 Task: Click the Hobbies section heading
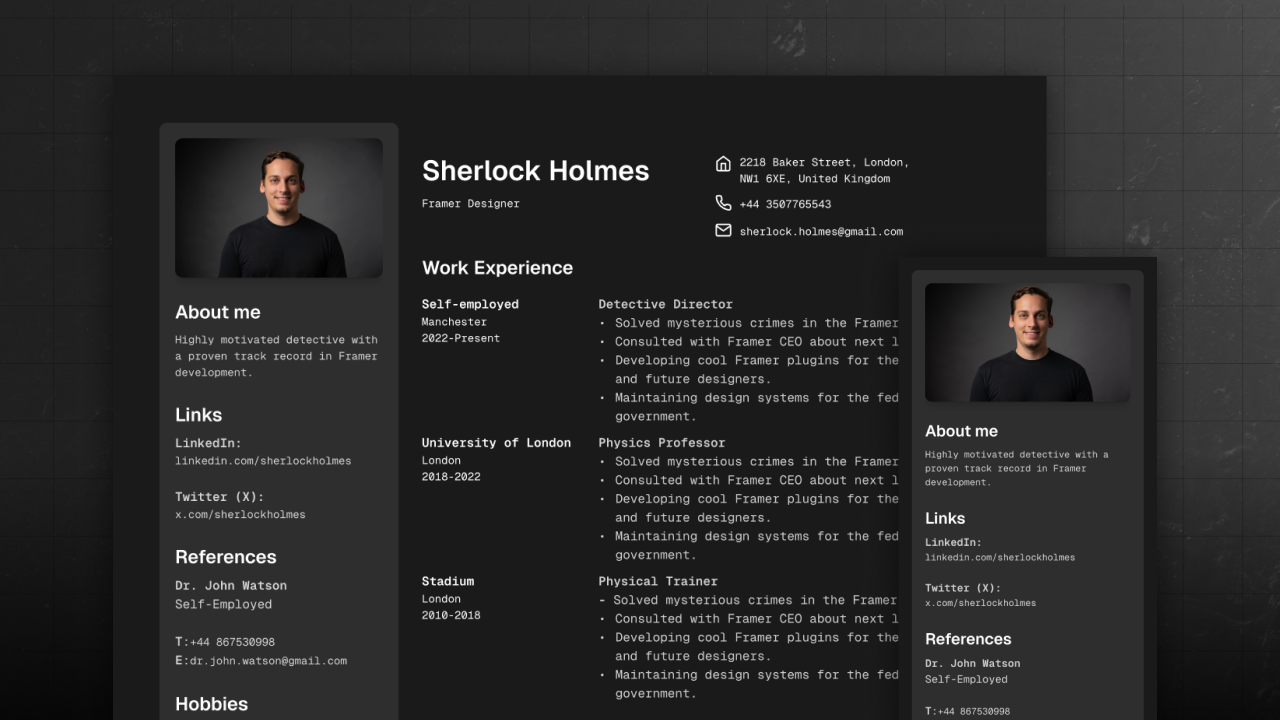click(x=211, y=704)
